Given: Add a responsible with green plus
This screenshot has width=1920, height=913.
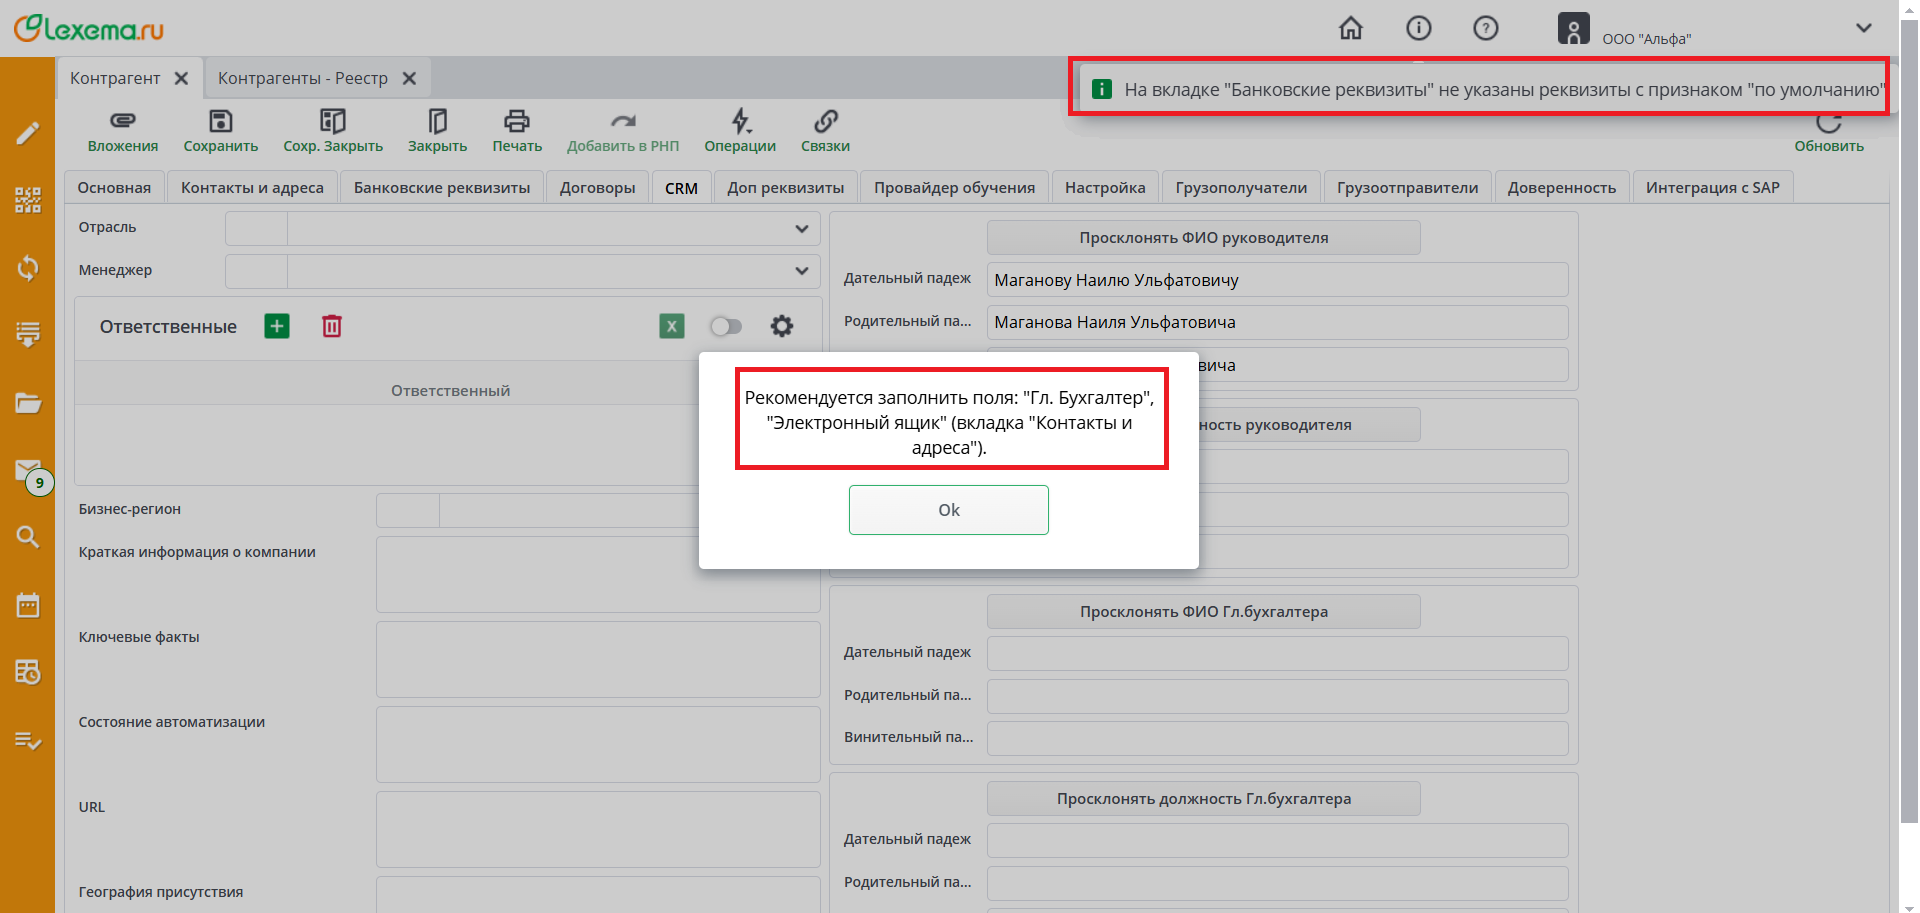Looking at the screenshot, I should [x=277, y=326].
